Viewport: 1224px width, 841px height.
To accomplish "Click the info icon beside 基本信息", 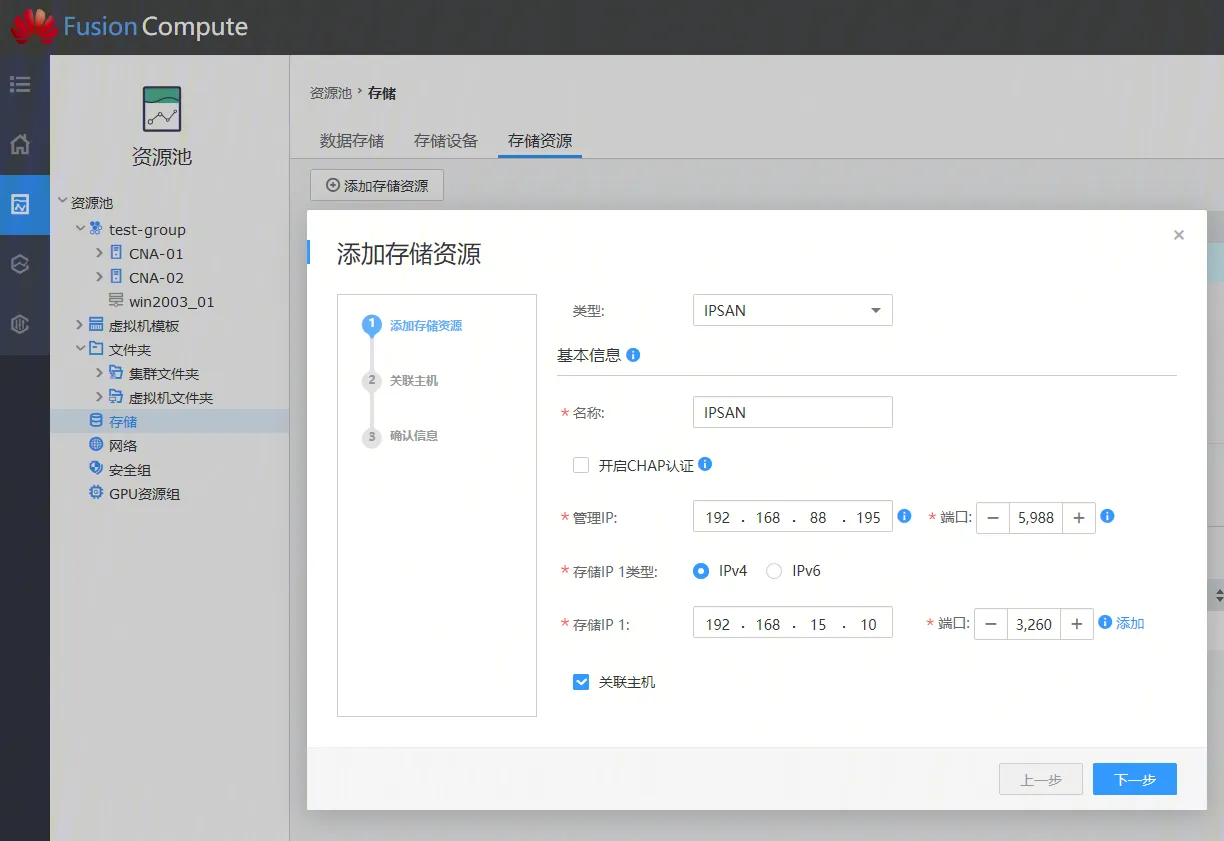I will (x=633, y=355).
